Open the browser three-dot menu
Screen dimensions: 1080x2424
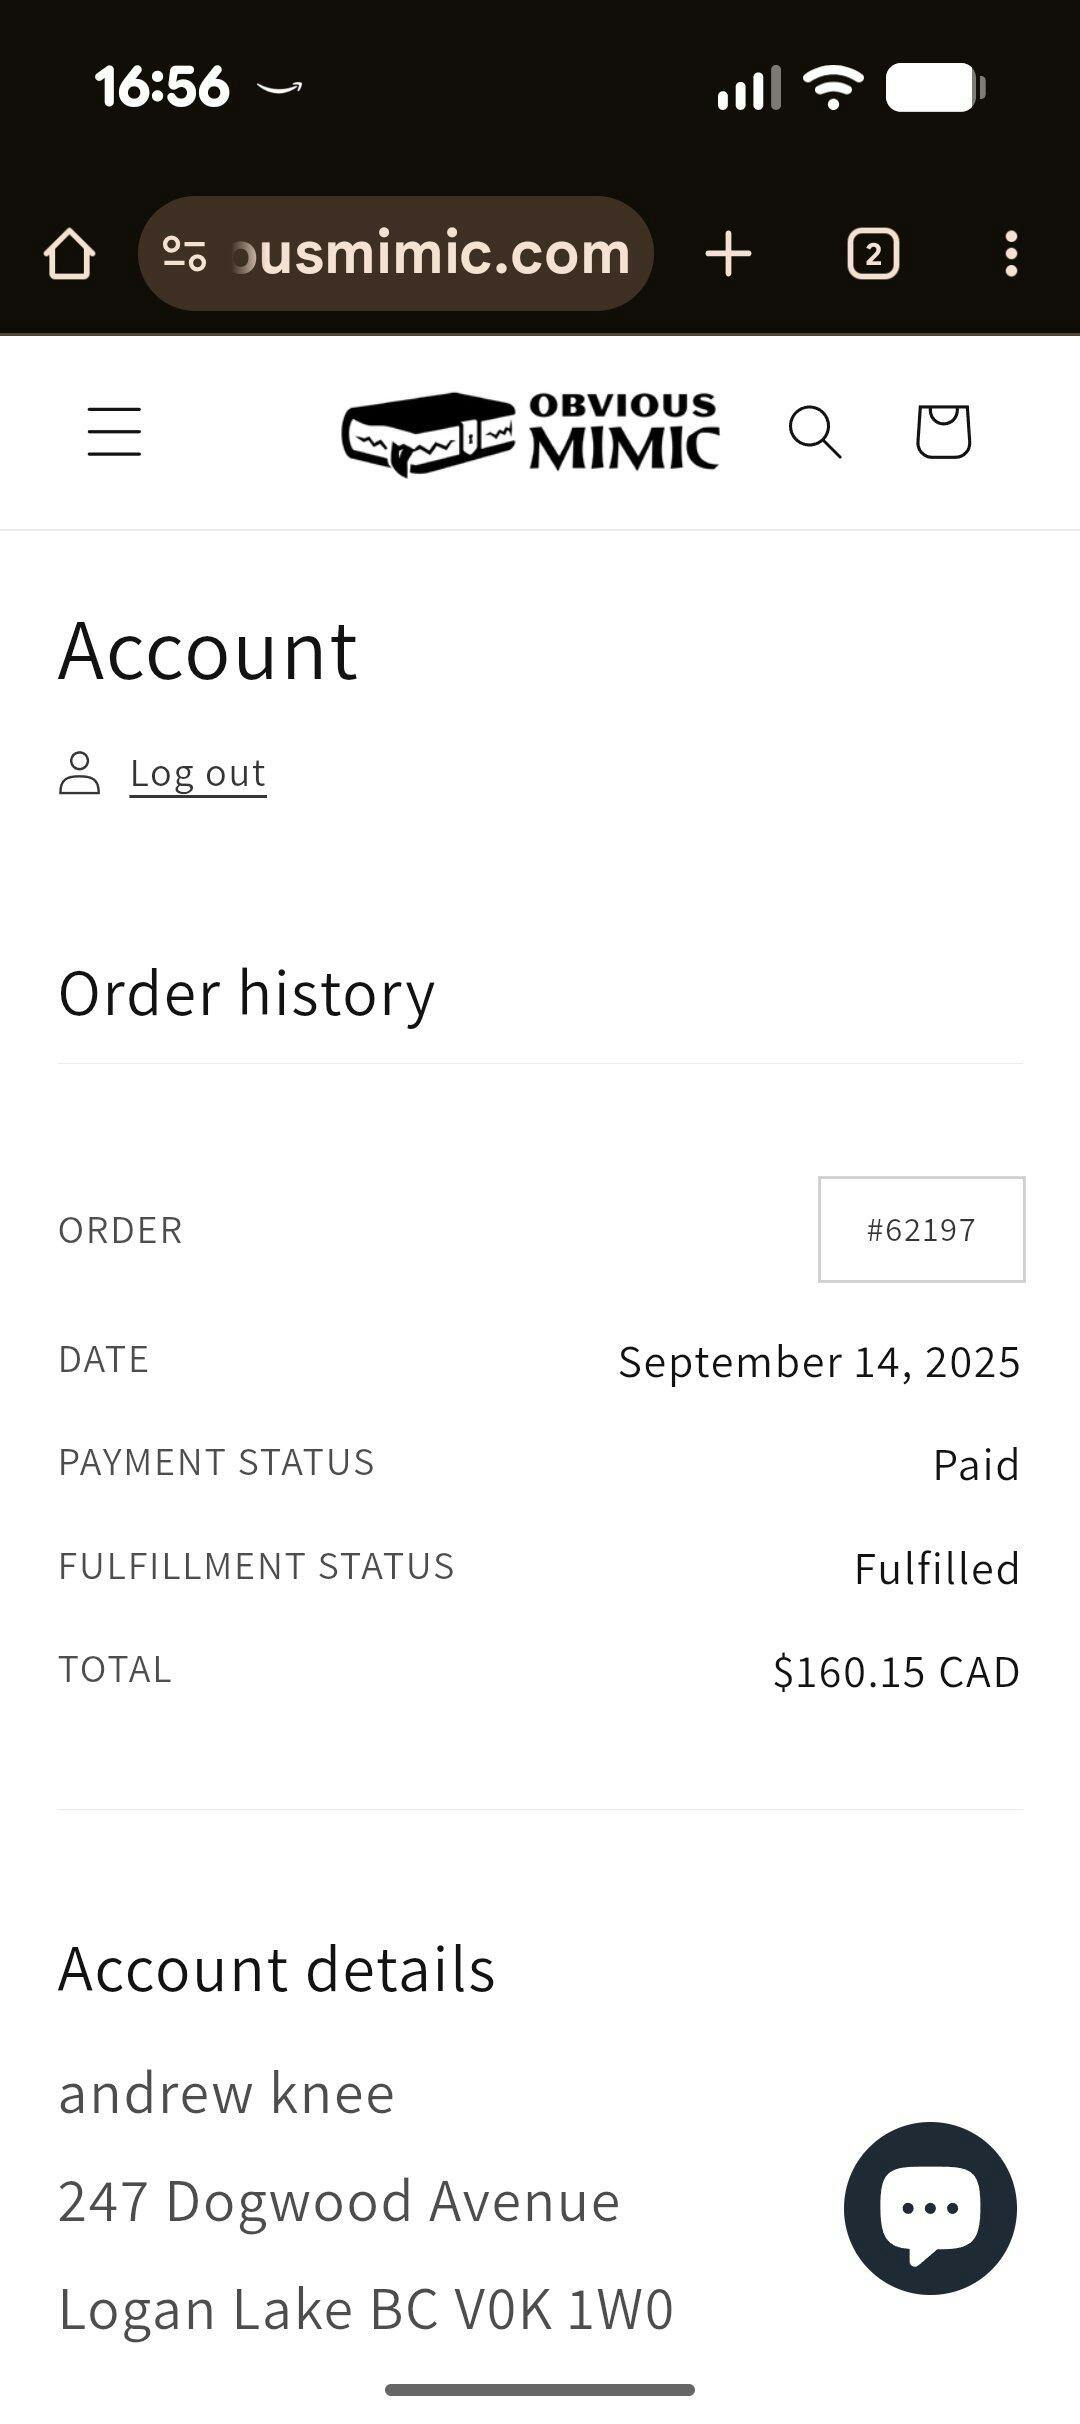point(1011,254)
